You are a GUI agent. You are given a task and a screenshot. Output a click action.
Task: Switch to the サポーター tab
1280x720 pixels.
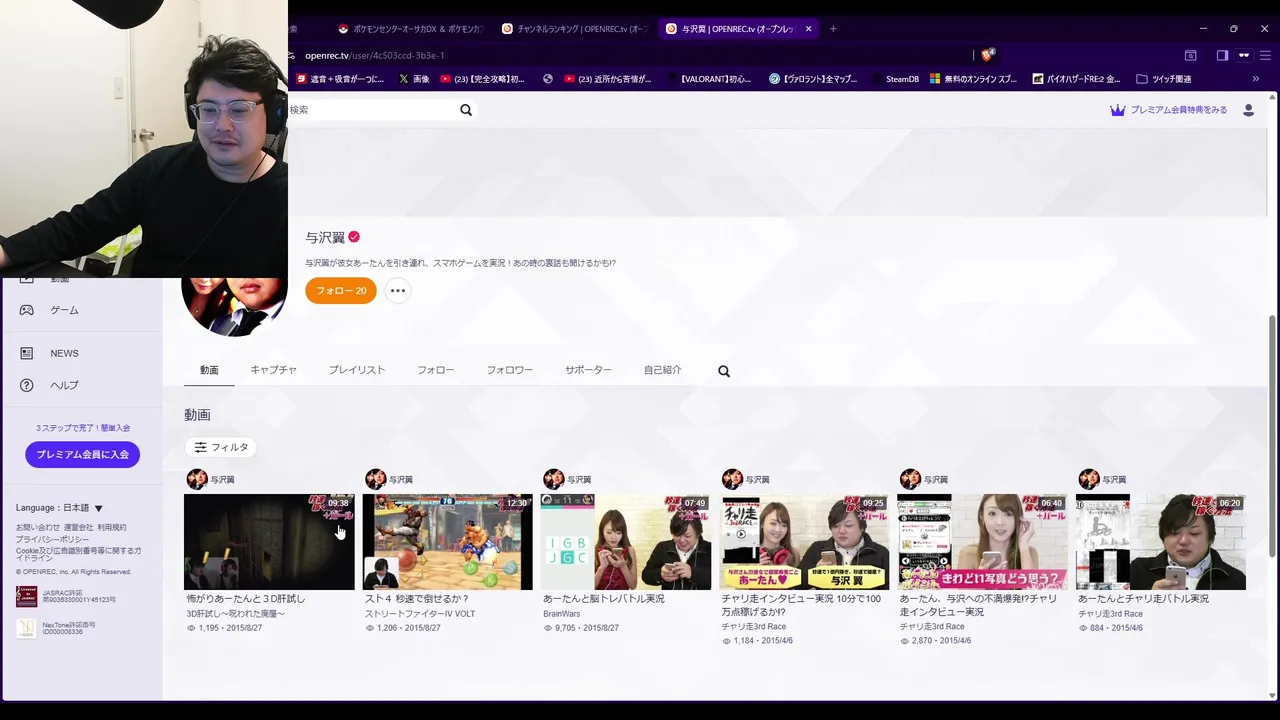tap(588, 370)
